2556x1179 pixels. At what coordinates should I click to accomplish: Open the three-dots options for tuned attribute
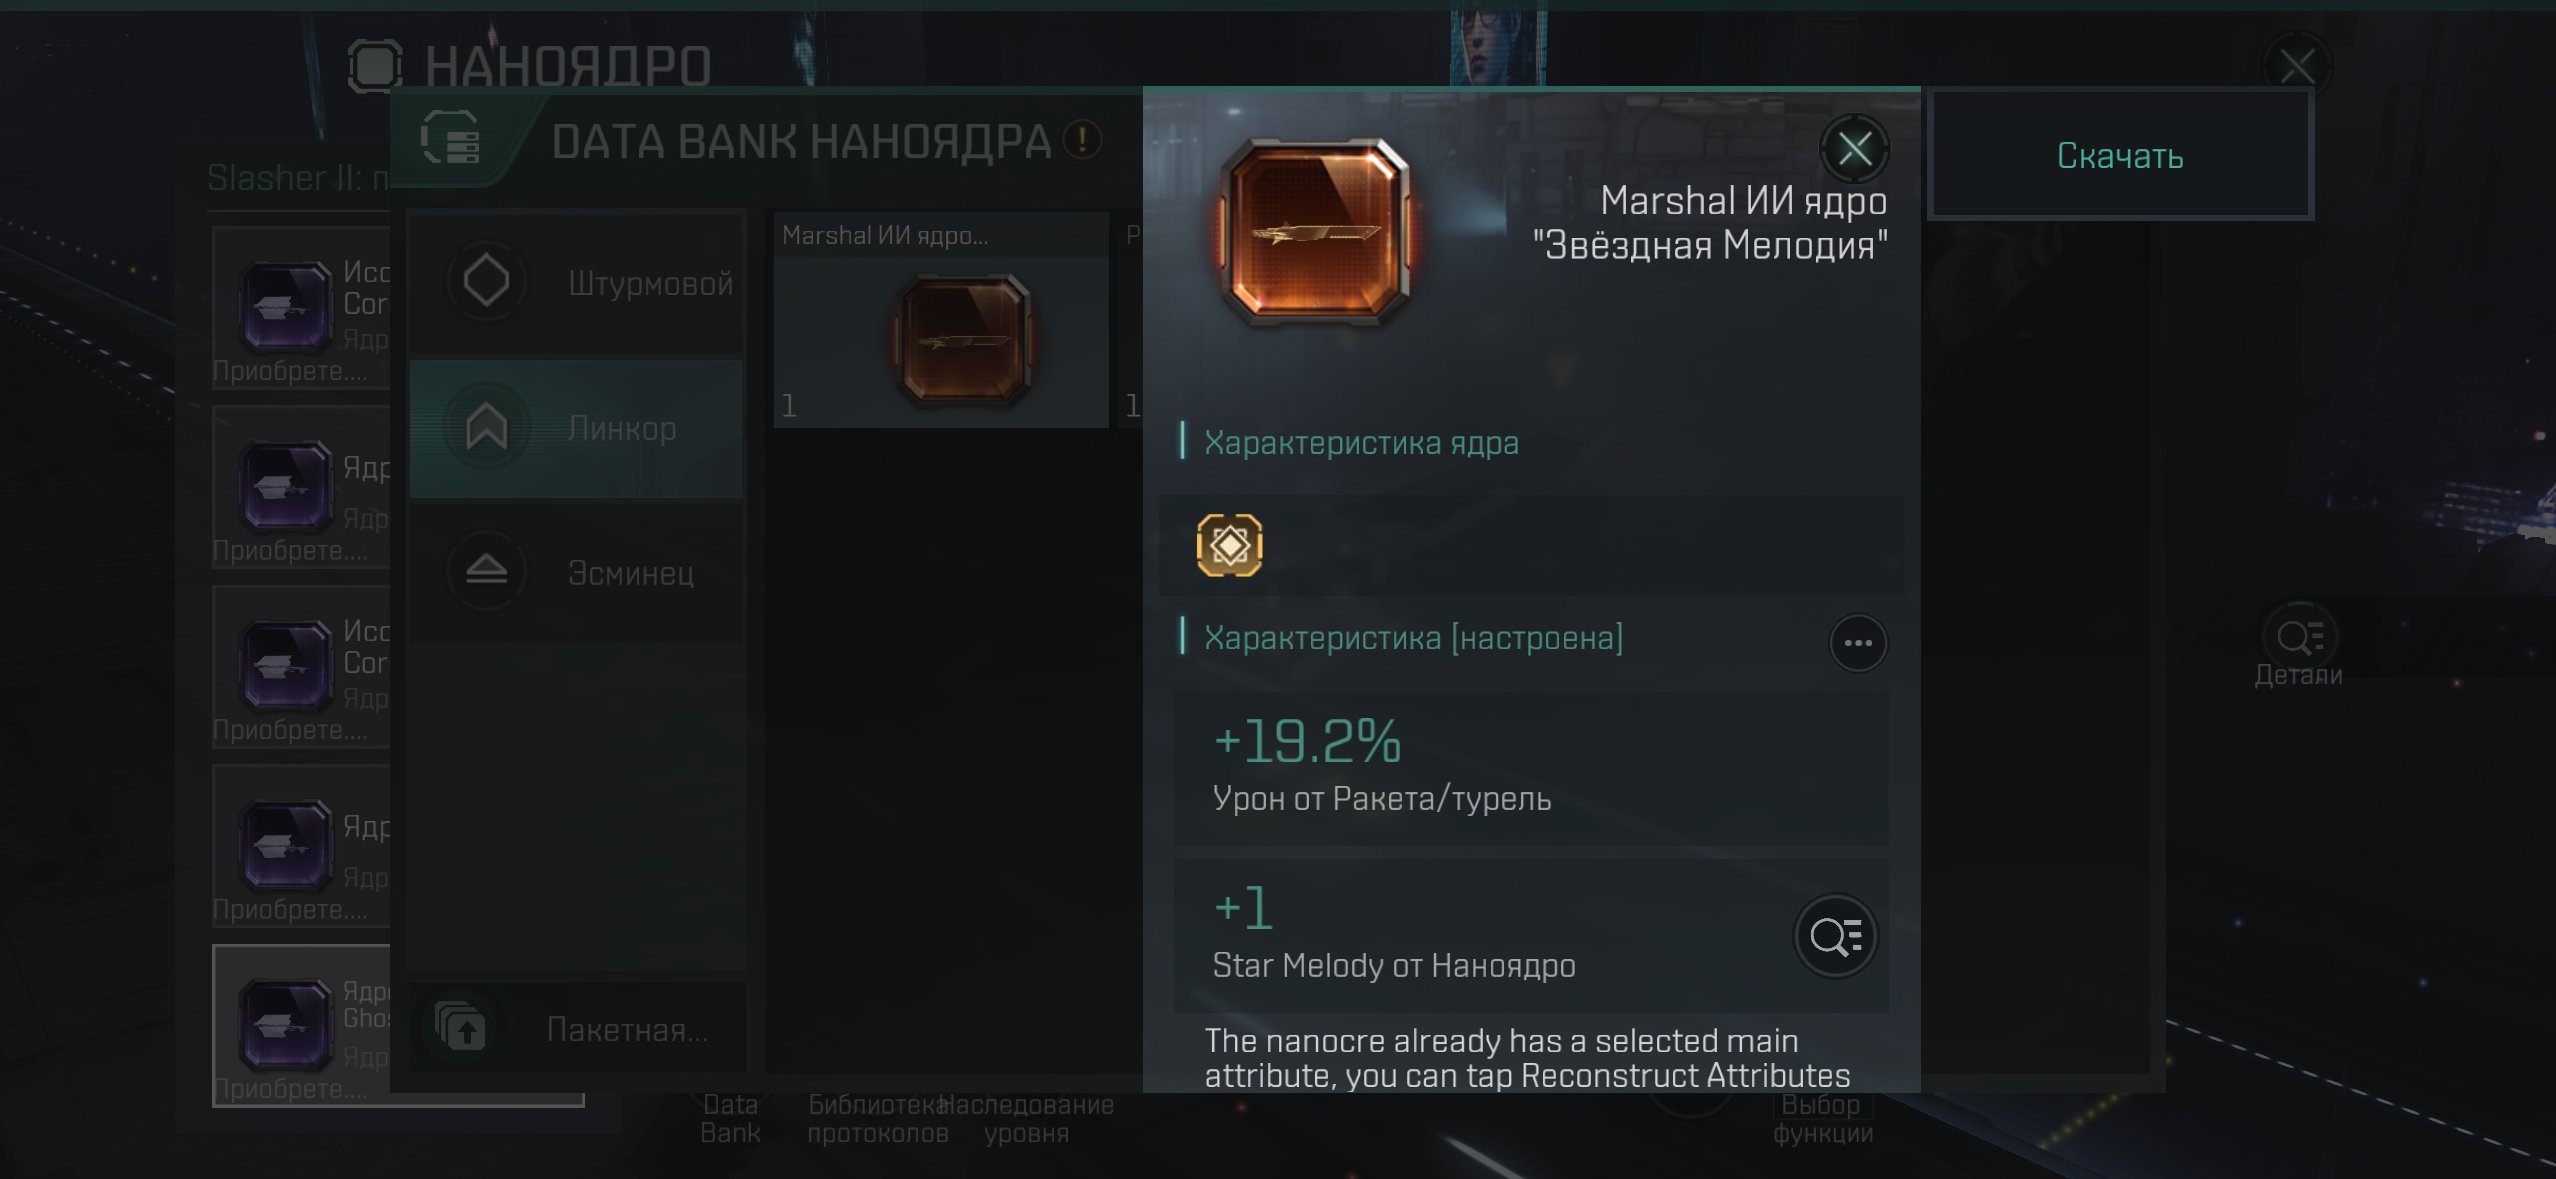pos(1858,643)
